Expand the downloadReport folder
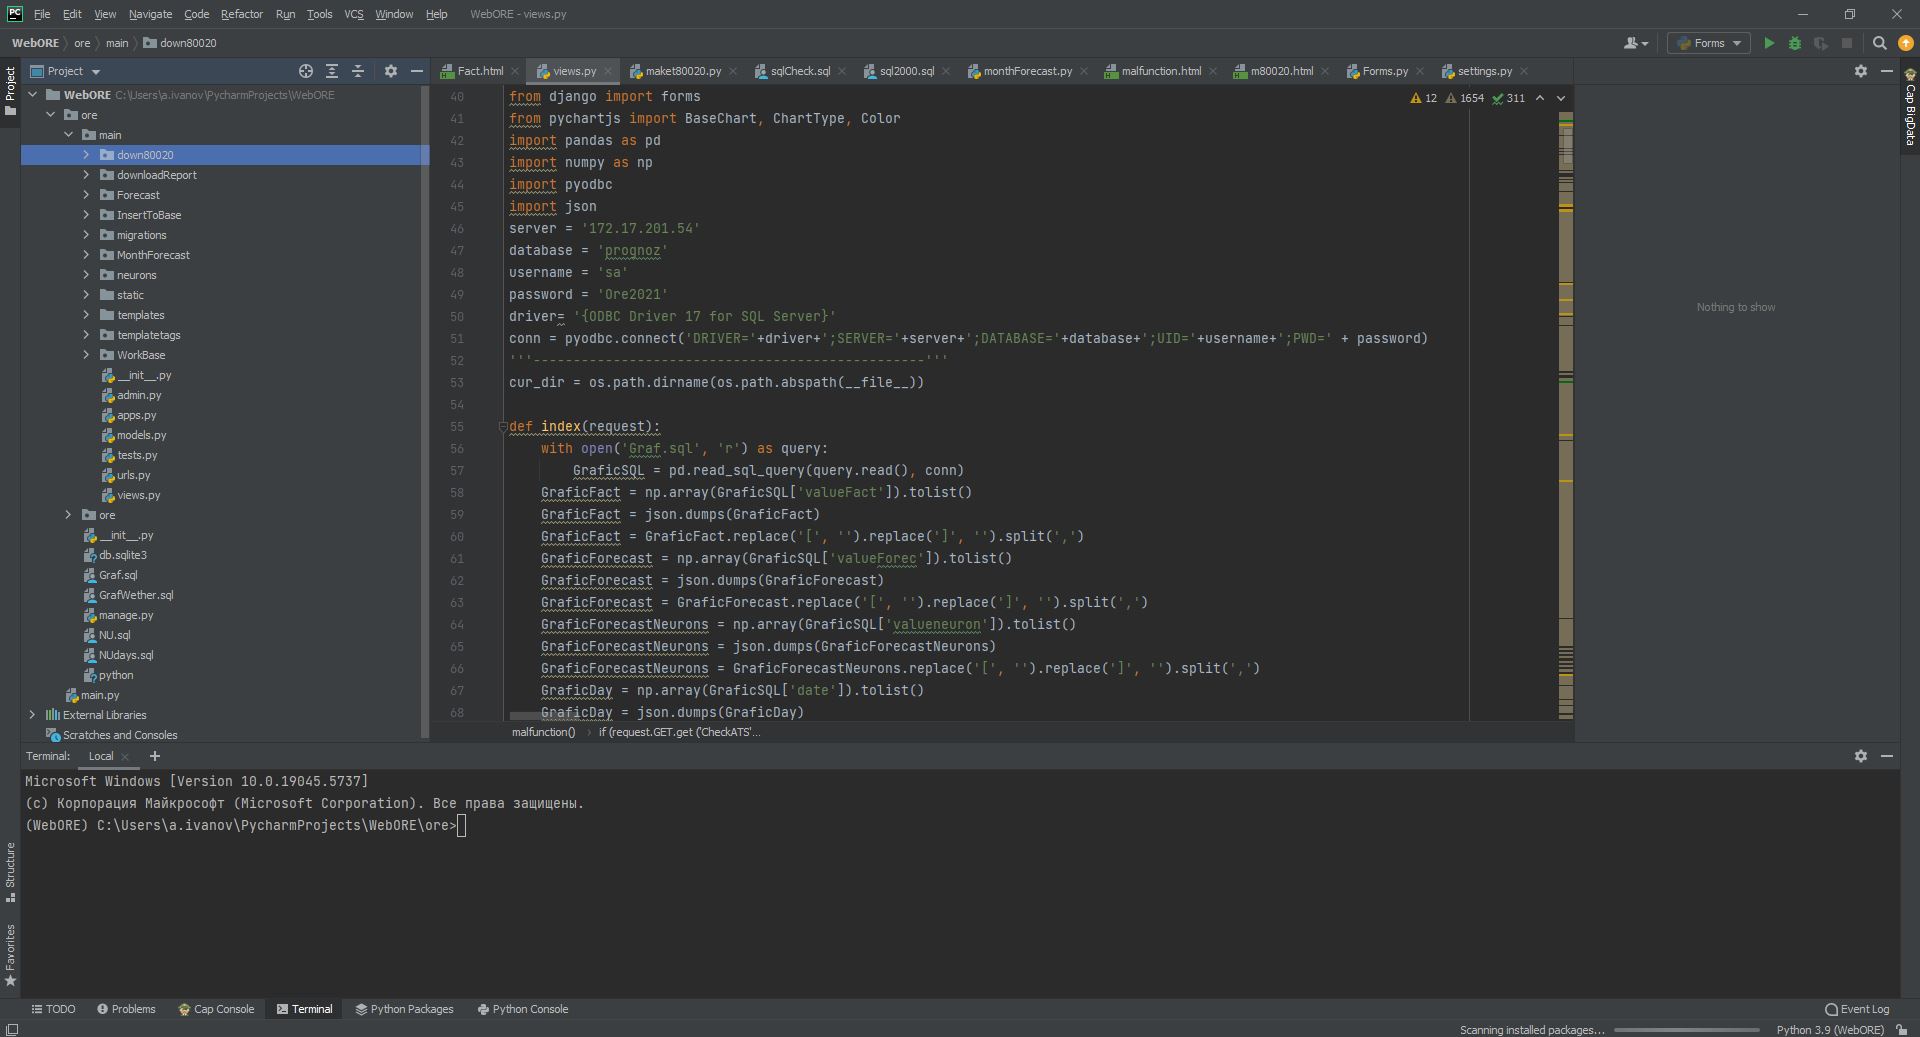This screenshot has width=1920, height=1037. tap(86, 175)
